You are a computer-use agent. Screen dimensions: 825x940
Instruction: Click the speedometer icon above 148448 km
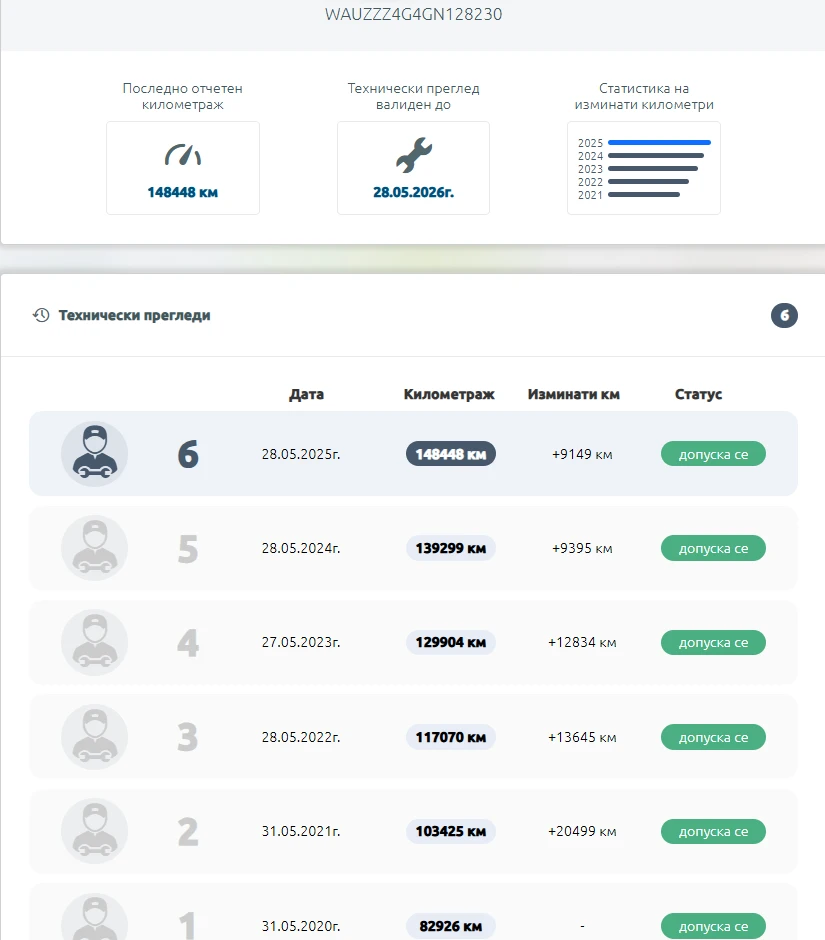(183, 155)
